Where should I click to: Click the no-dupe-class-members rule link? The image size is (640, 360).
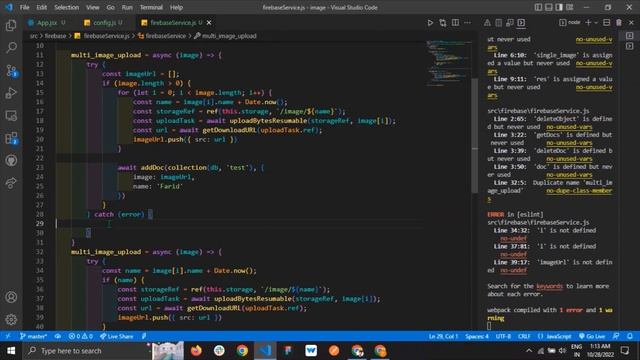[579, 191]
